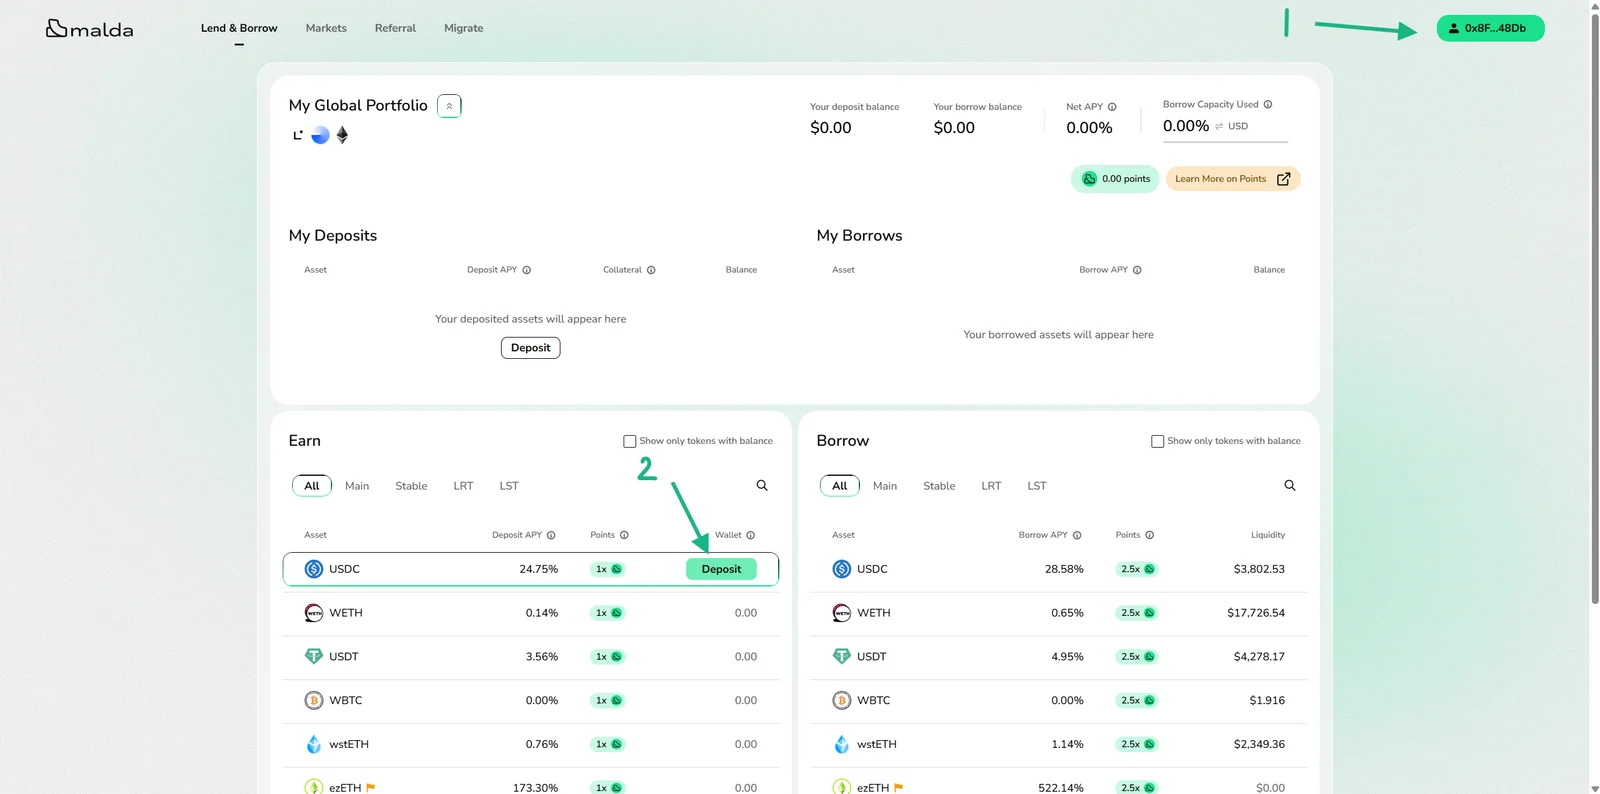Select the Stable tab in Earn panel
The width and height of the screenshot is (1600, 794).
pyautogui.click(x=411, y=486)
